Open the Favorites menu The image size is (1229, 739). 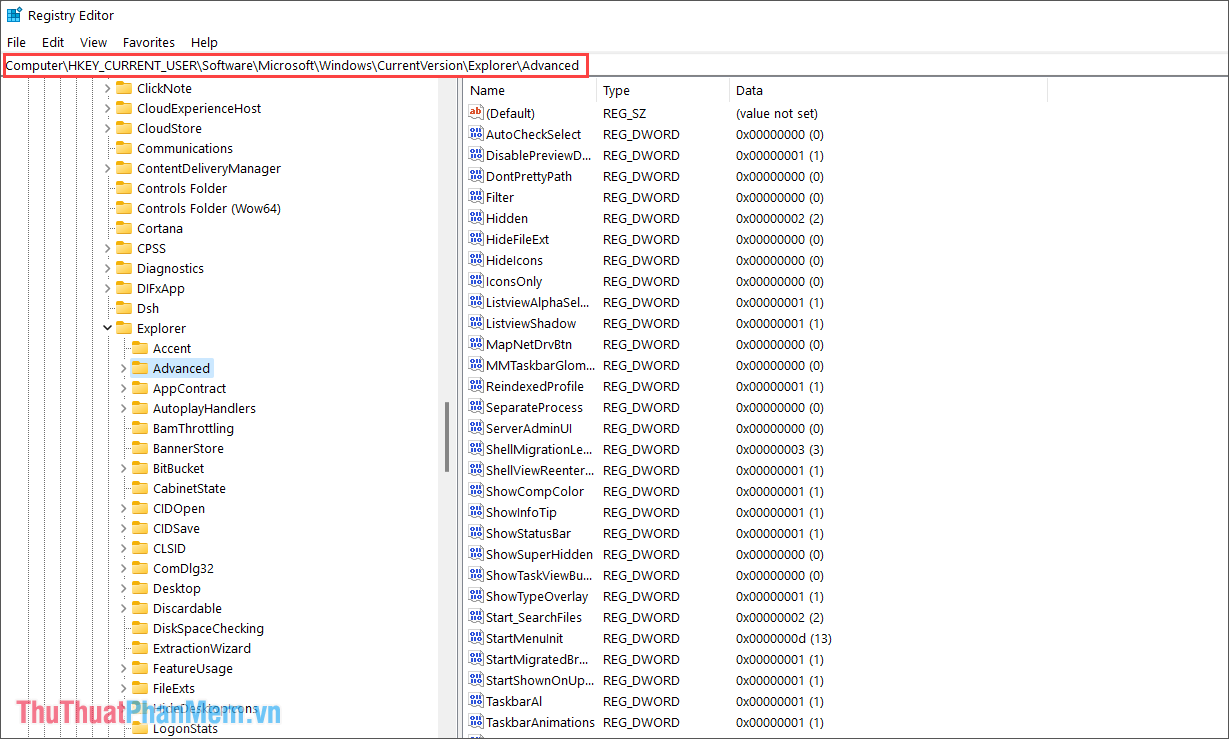(148, 42)
